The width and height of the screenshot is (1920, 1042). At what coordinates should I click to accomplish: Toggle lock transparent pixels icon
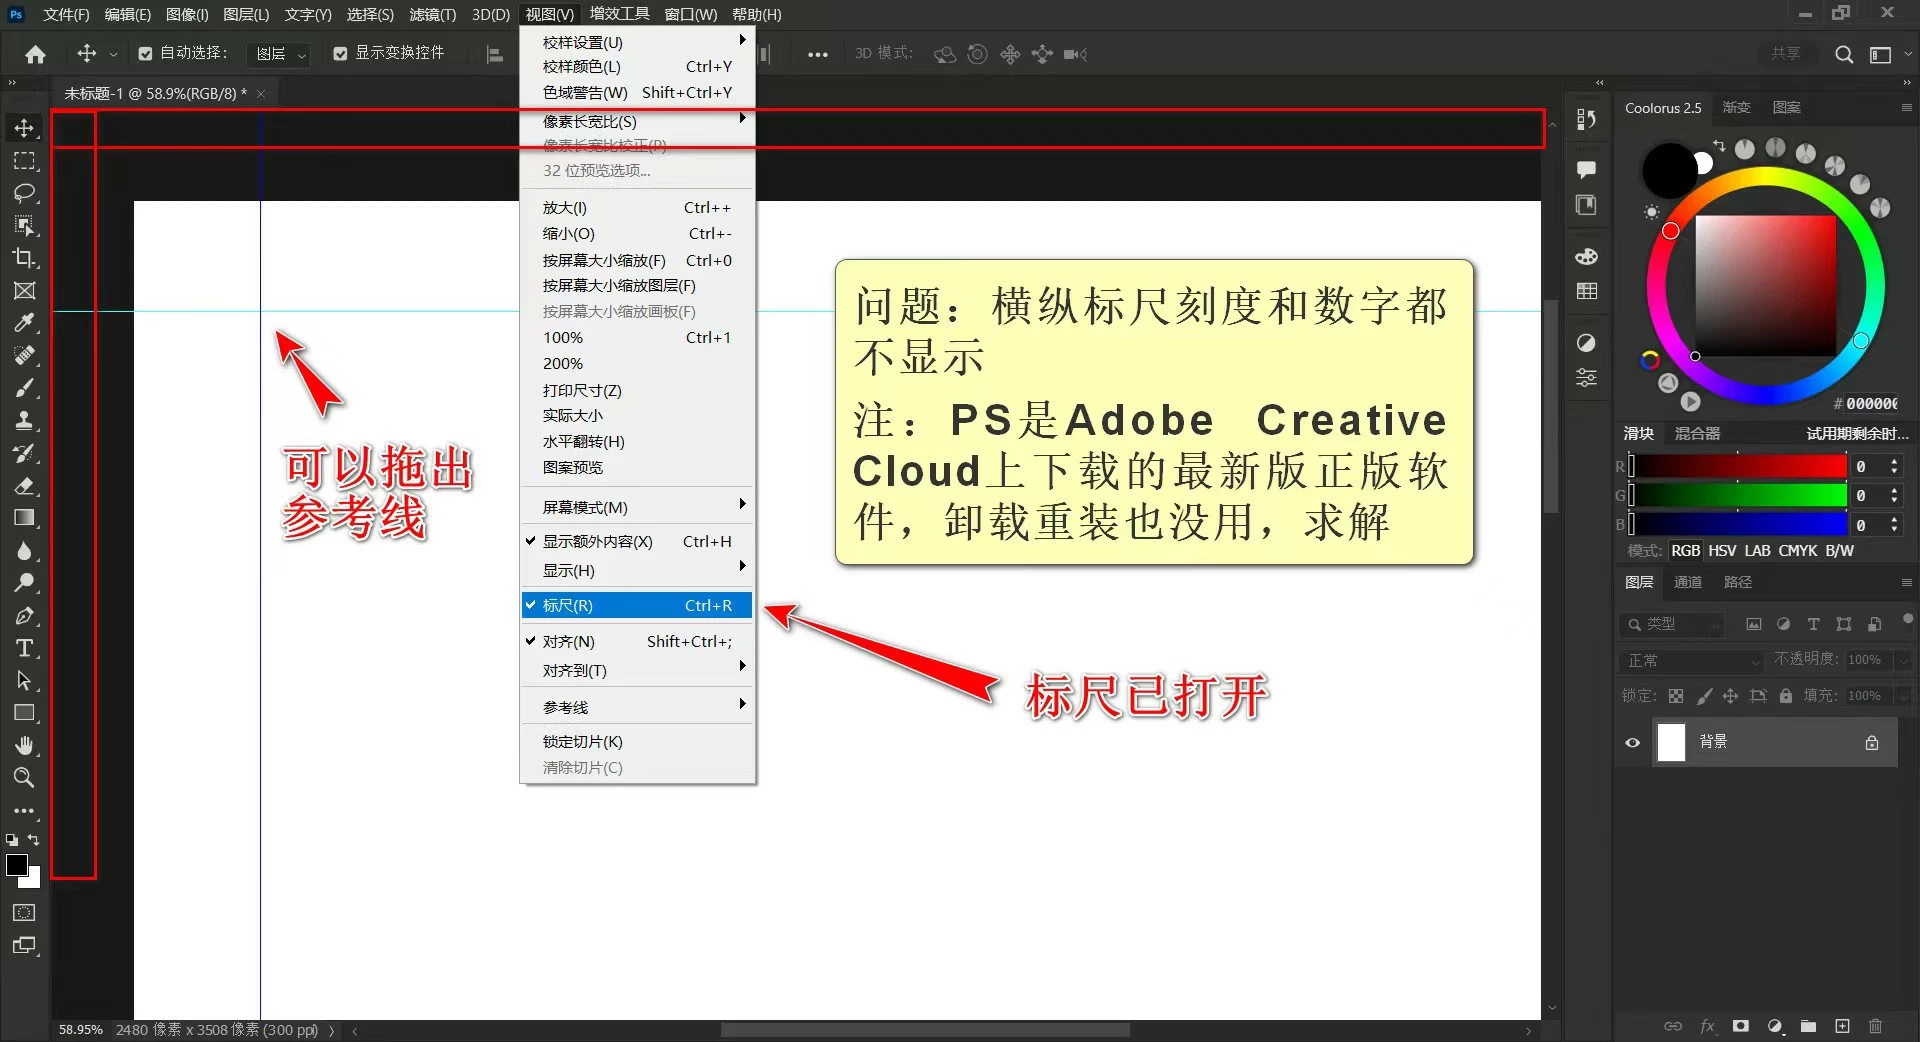pos(1676,696)
